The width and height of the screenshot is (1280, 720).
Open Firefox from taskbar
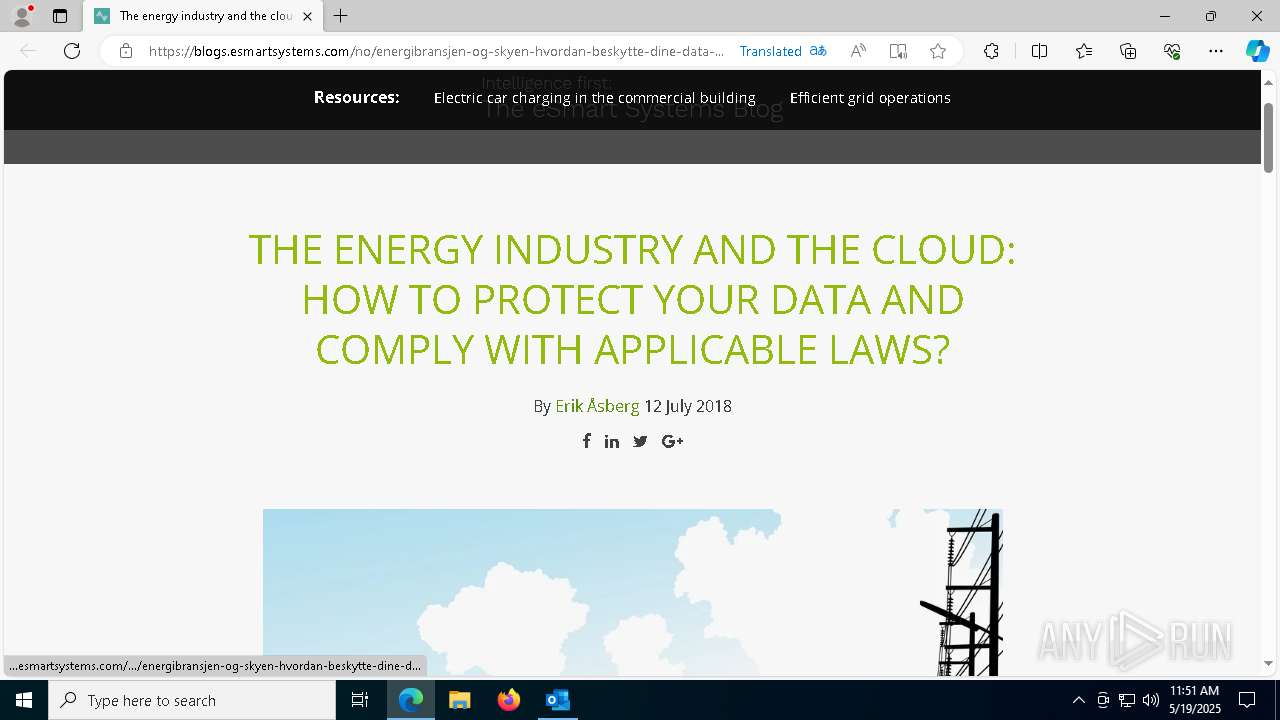[509, 700]
